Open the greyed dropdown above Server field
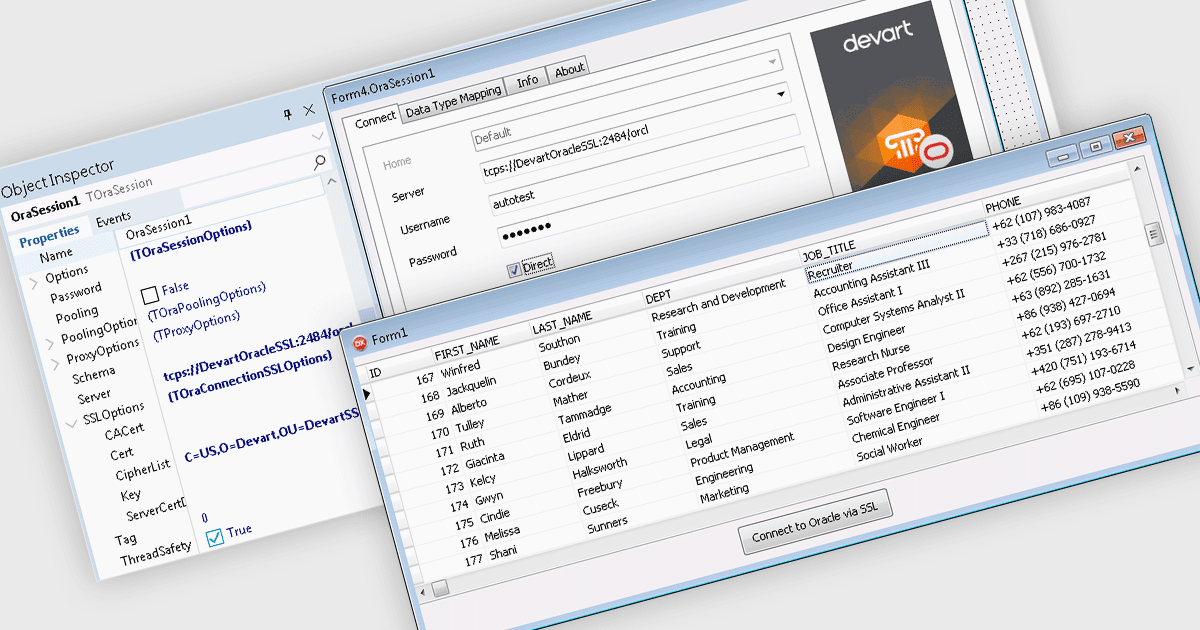1200x630 pixels. (771, 63)
